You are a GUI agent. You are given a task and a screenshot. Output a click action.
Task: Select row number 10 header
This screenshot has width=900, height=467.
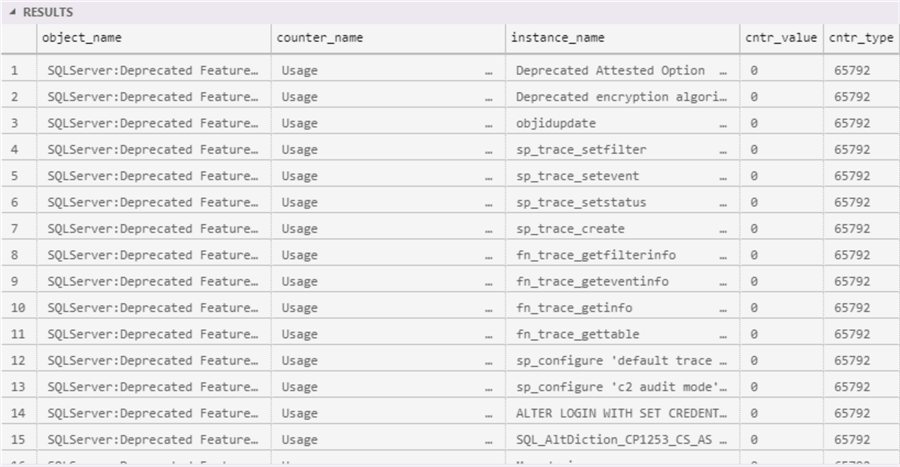pos(19,308)
